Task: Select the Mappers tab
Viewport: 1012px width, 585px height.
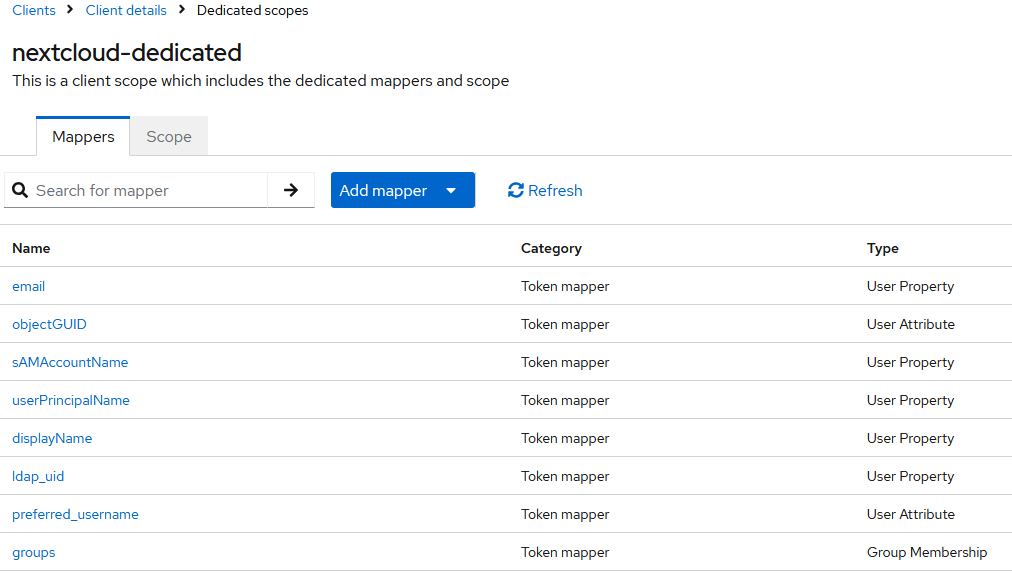Action: [x=83, y=137]
